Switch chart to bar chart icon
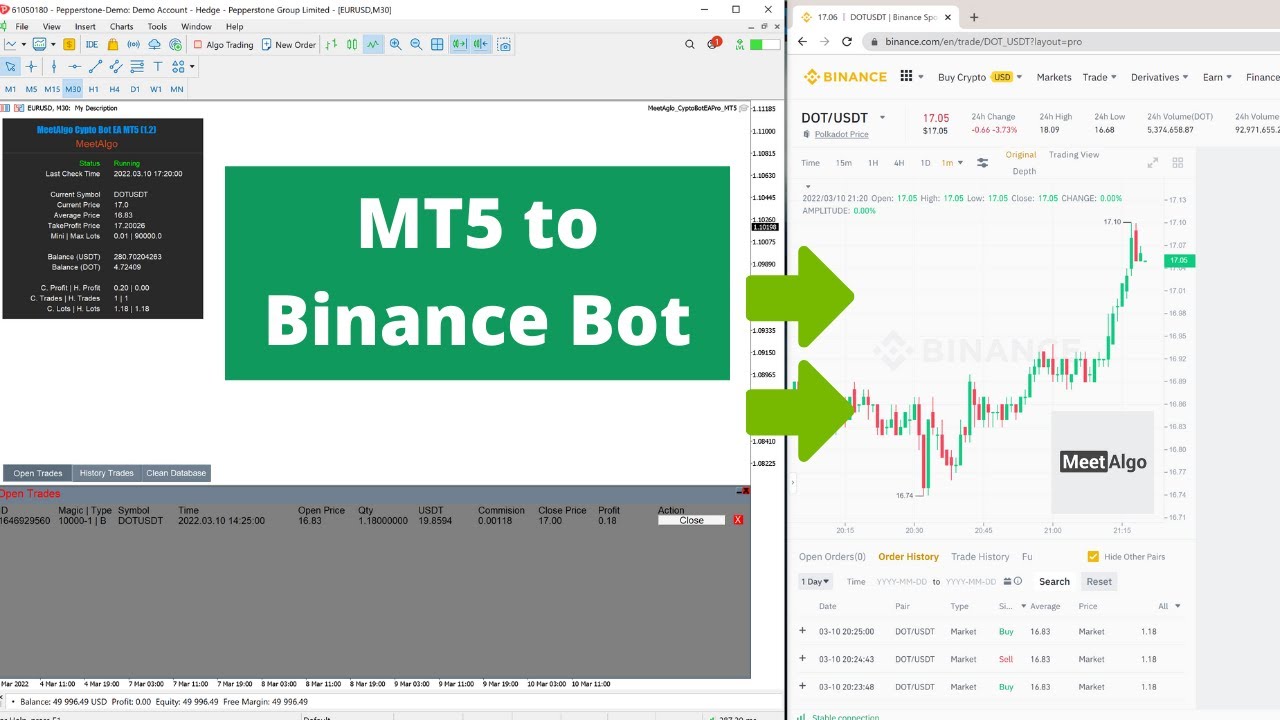 click(333, 44)
